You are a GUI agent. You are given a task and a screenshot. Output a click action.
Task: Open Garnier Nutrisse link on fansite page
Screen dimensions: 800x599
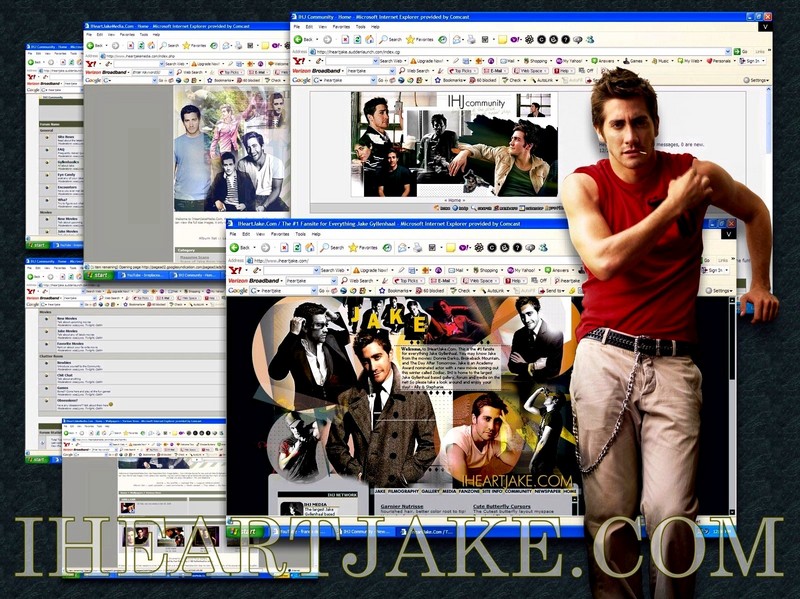pos(402,506)
